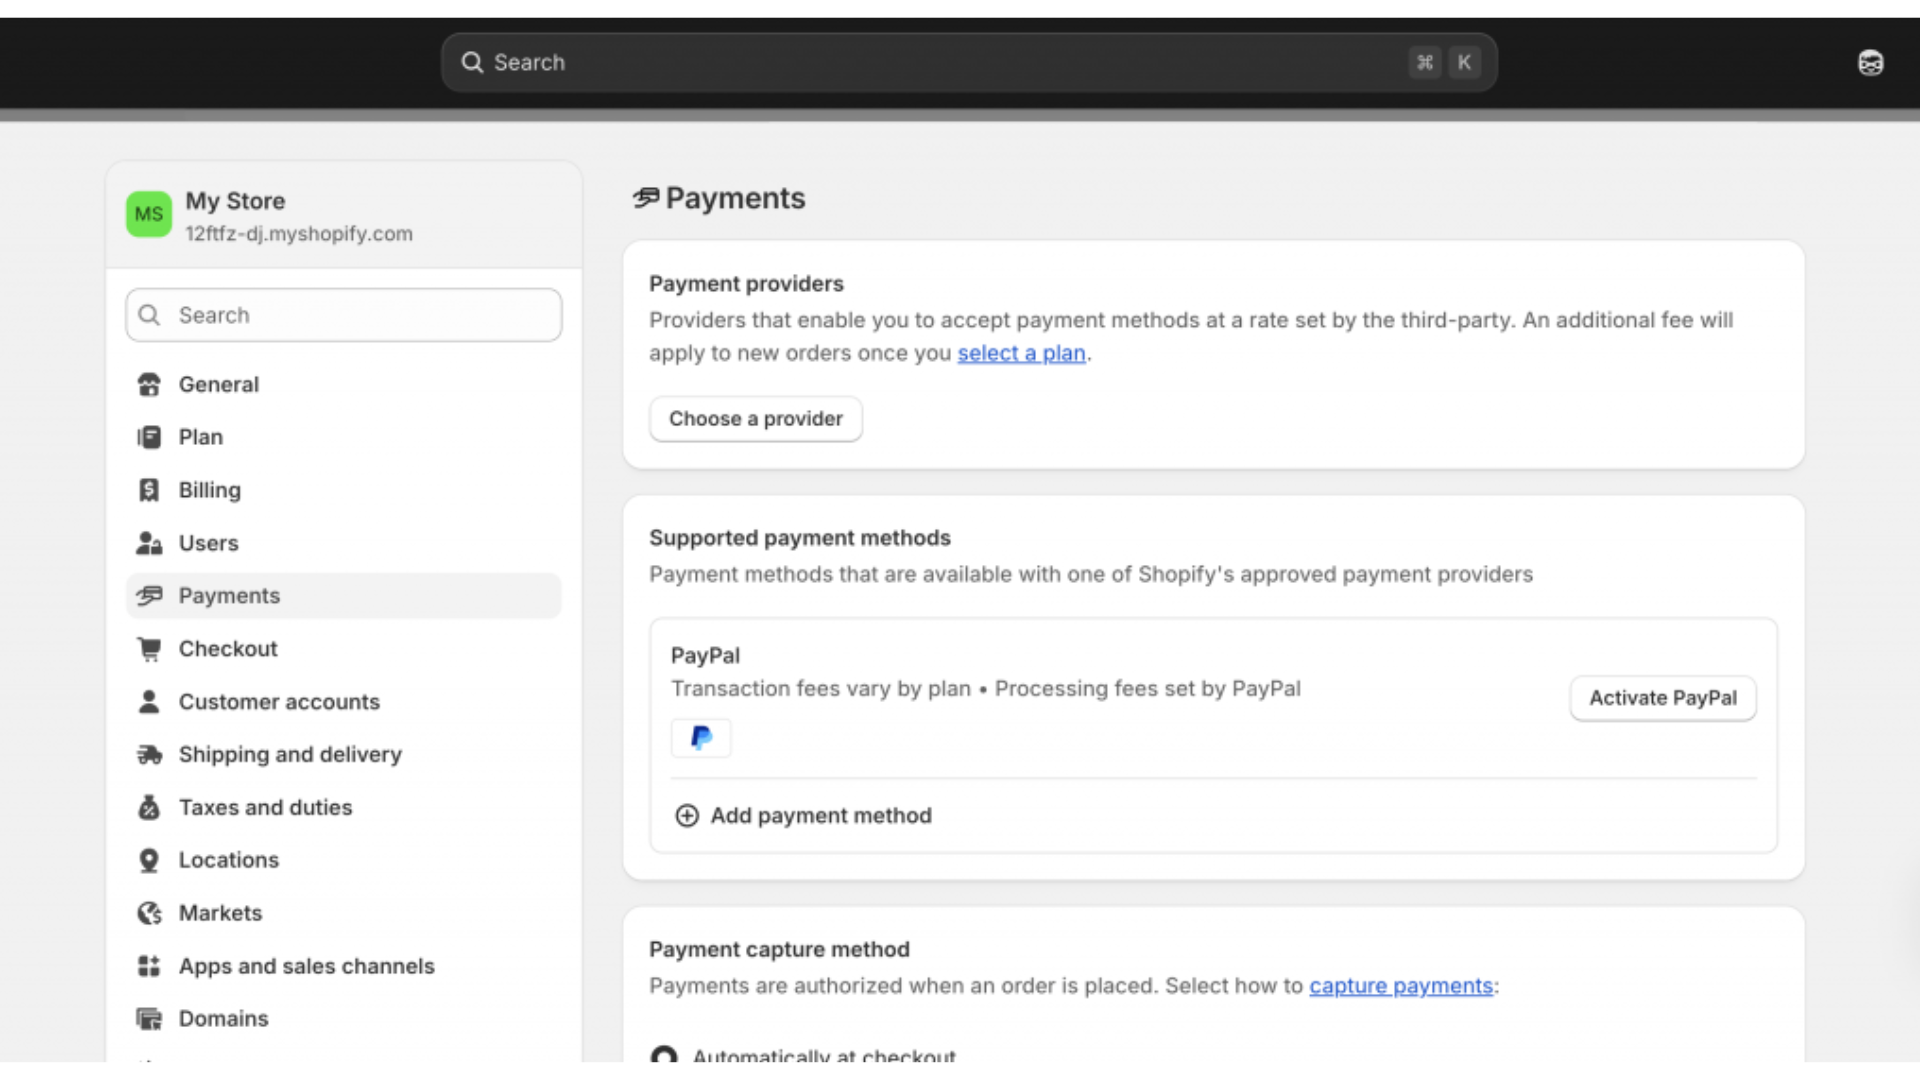Image resolution: width=1920 pixels, height=1080 pixels.
Task: Click the General settings store icon
Action: 149,385
